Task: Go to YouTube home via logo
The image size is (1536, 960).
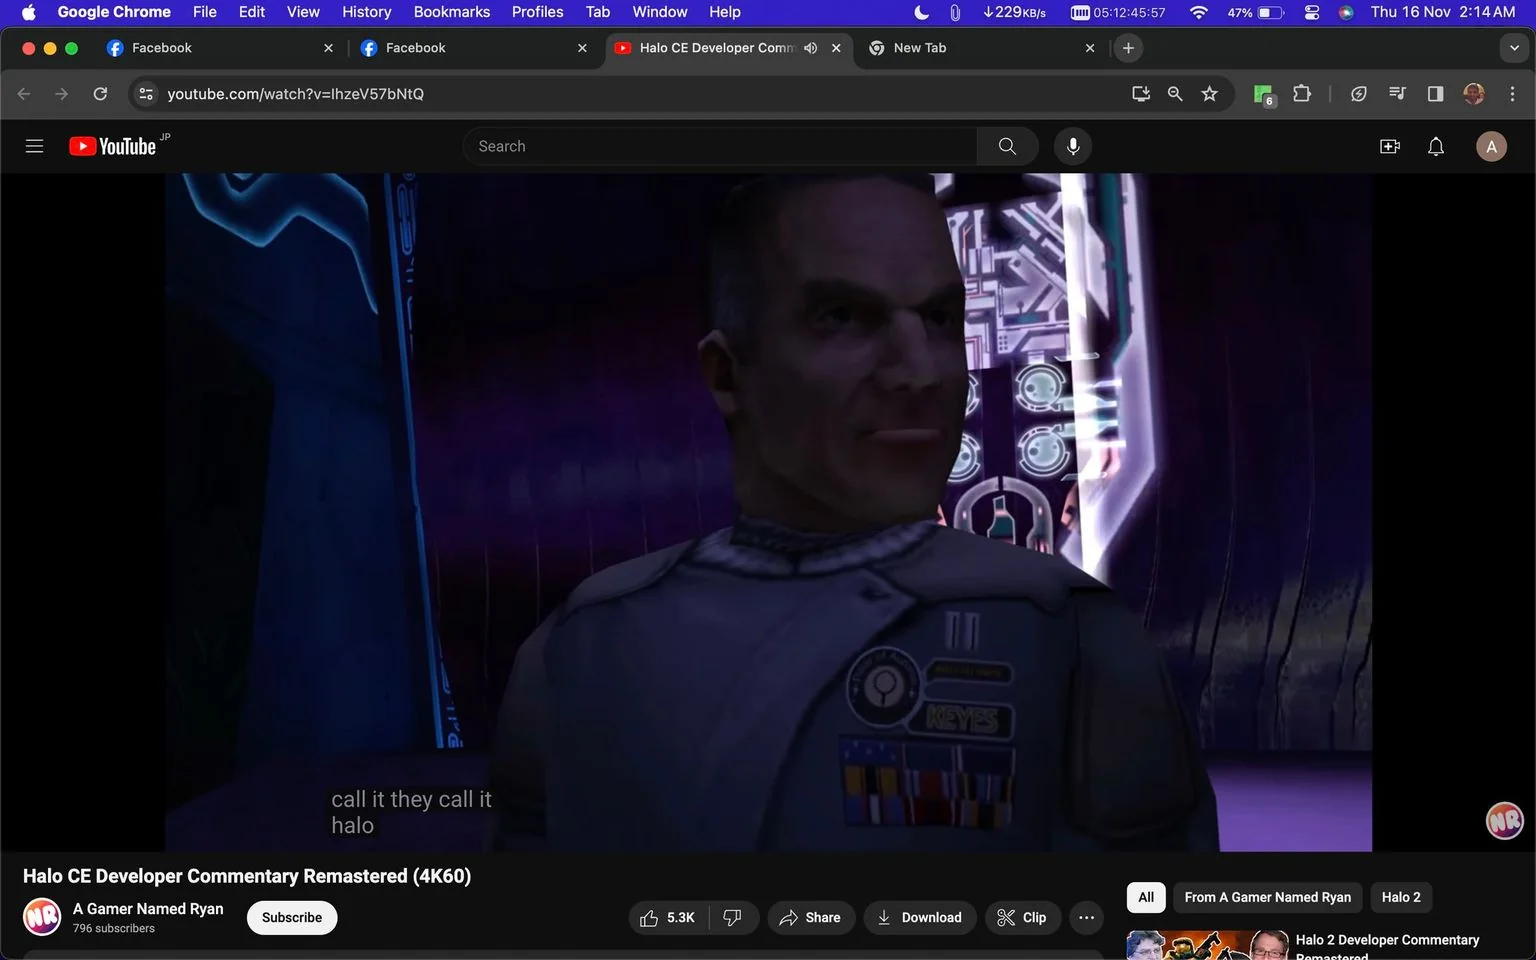Action: (113, 146)
